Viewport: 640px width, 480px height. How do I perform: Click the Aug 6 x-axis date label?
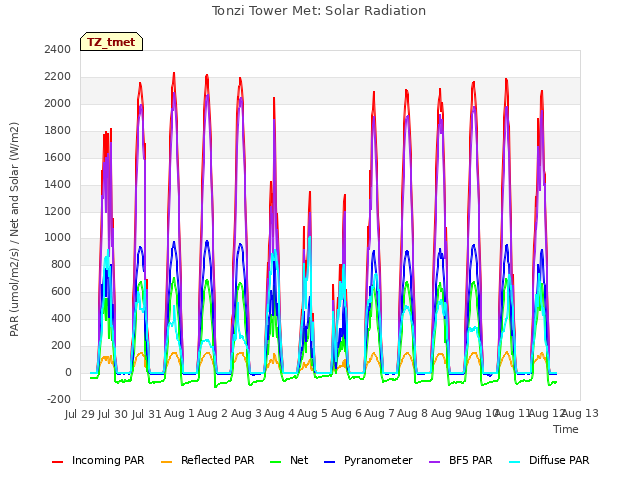click(346, 413)
